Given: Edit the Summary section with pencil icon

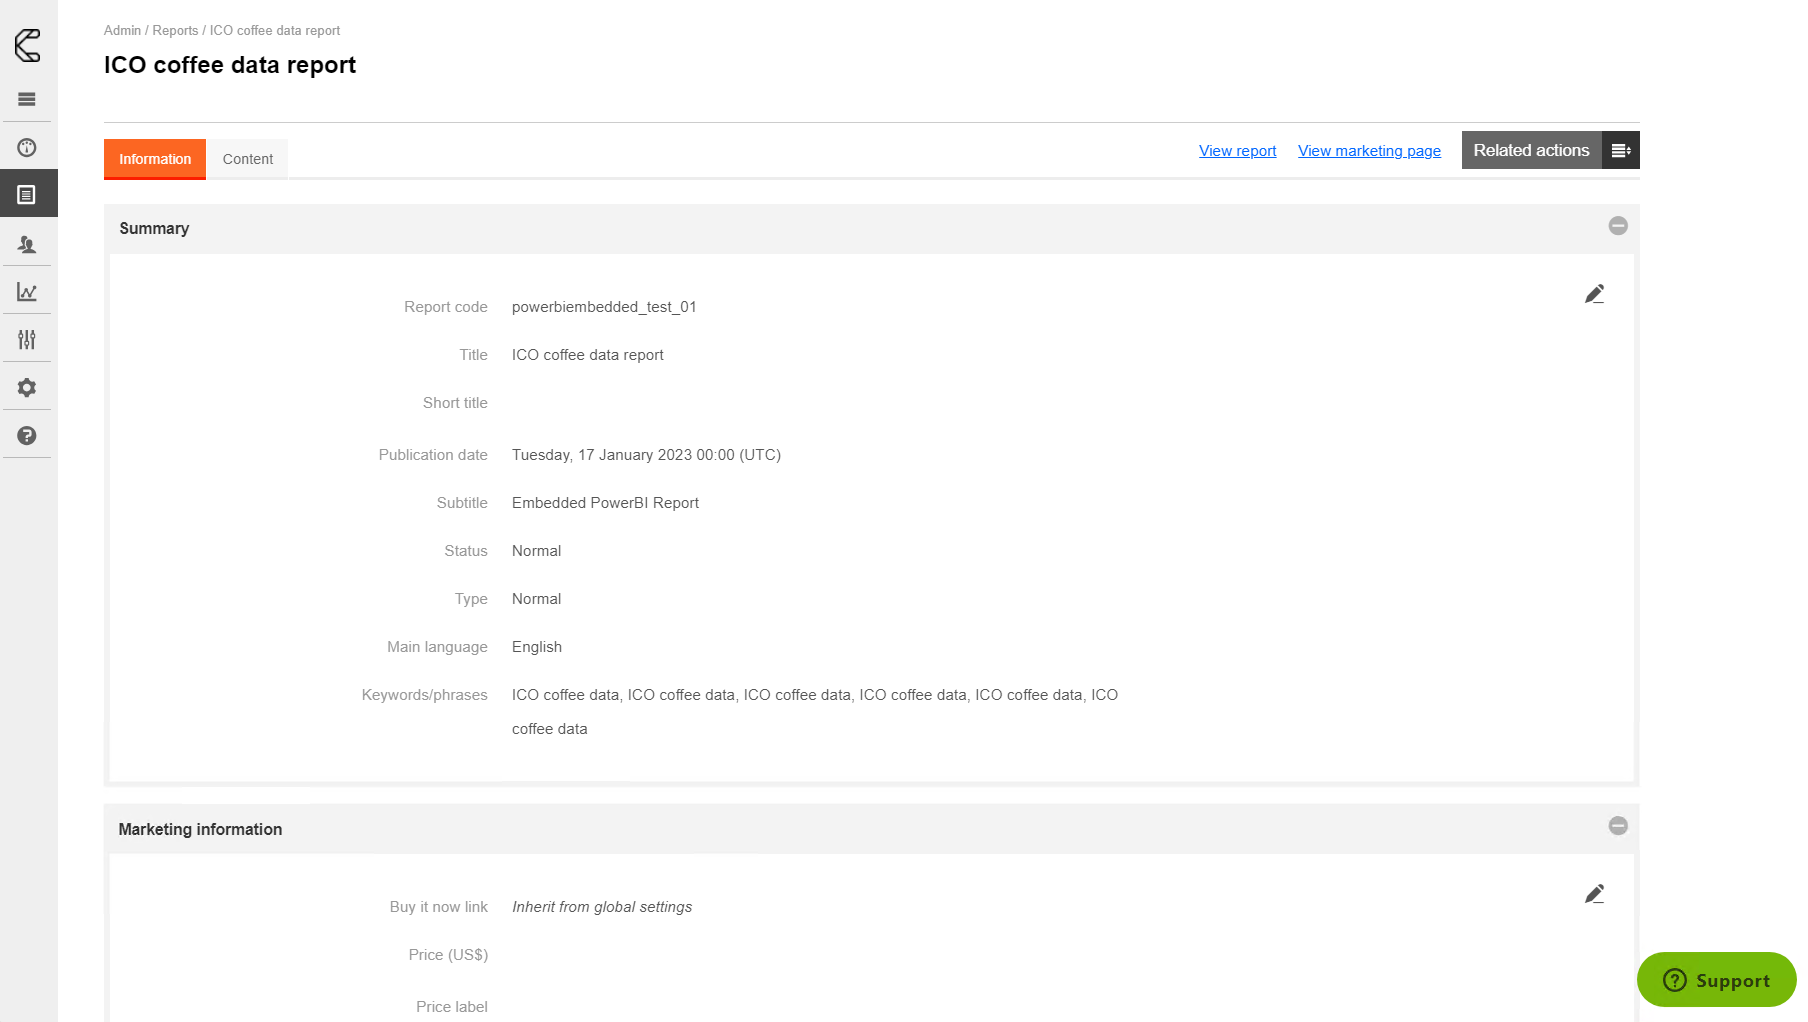Looking at the screenshot, I should tap(1594, 294).
